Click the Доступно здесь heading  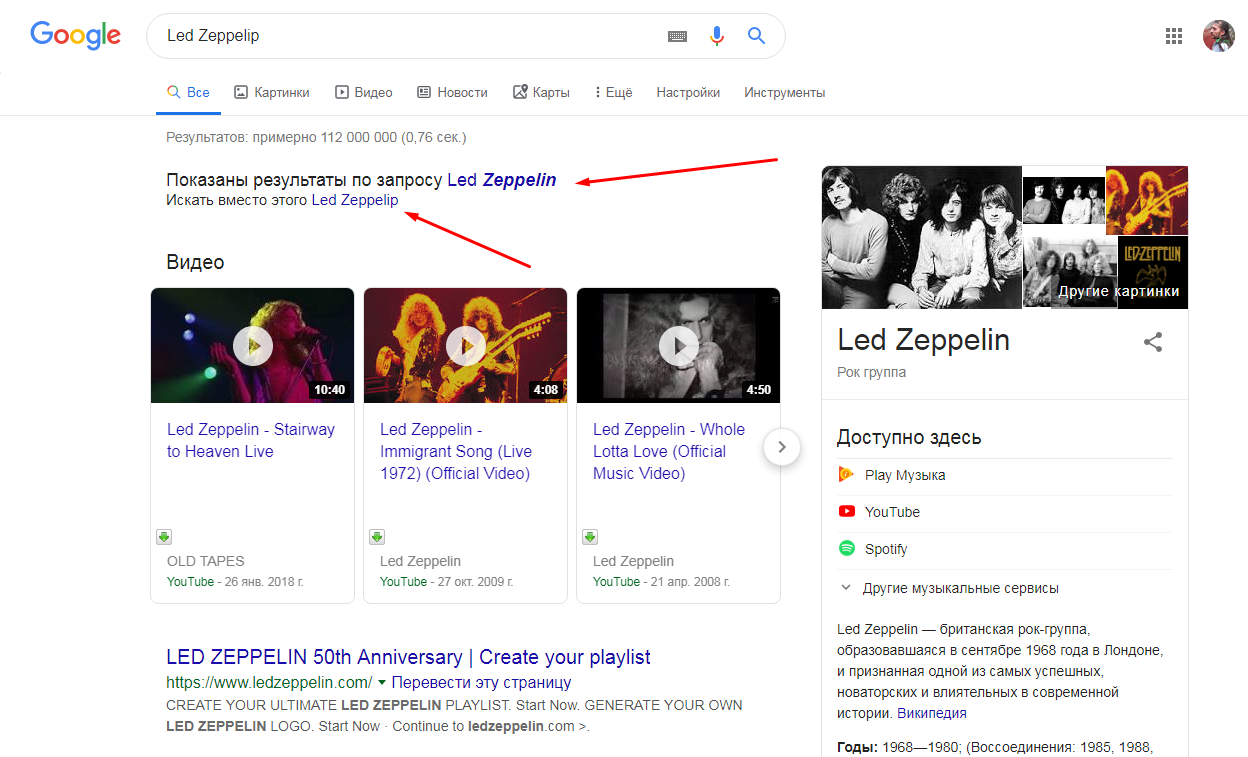coord(909,437)
